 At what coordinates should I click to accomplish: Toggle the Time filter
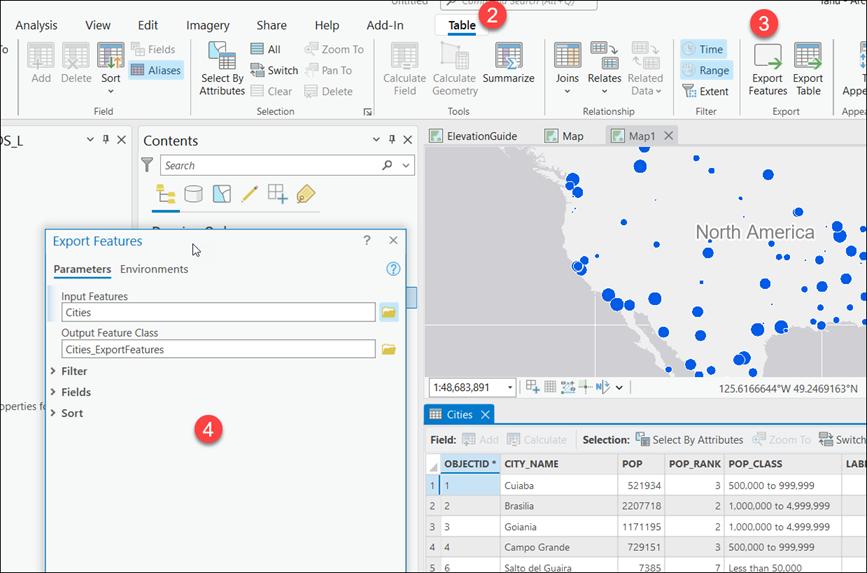coord(704,49)
